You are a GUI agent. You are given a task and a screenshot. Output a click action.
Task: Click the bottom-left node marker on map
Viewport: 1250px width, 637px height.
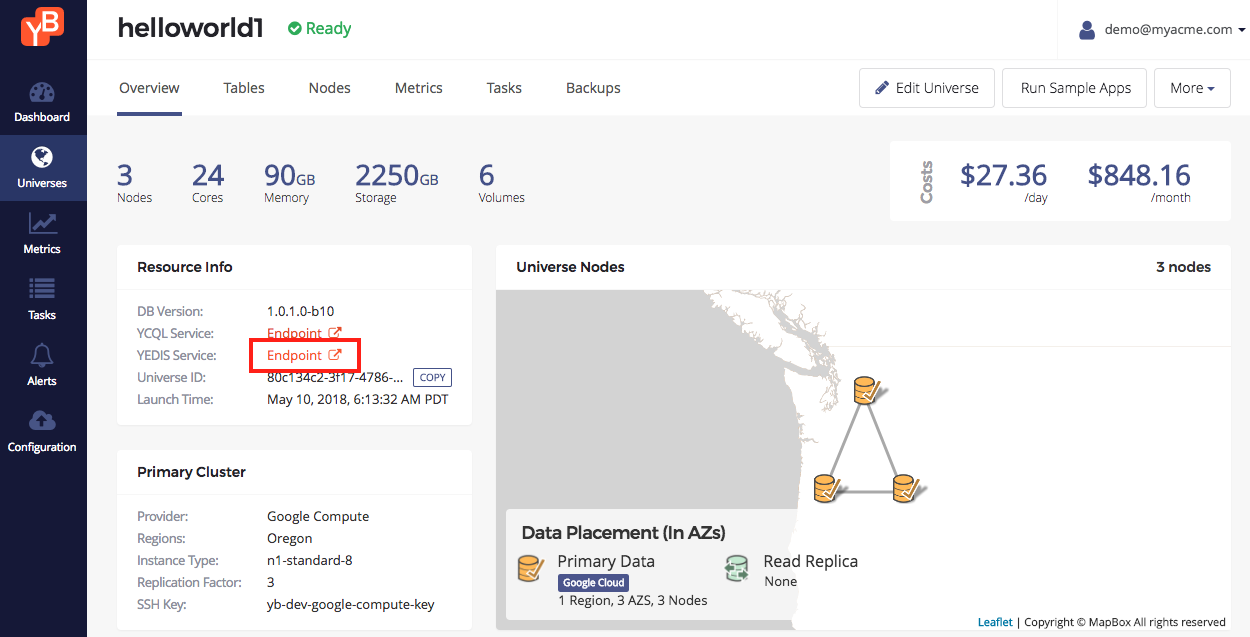826,488
